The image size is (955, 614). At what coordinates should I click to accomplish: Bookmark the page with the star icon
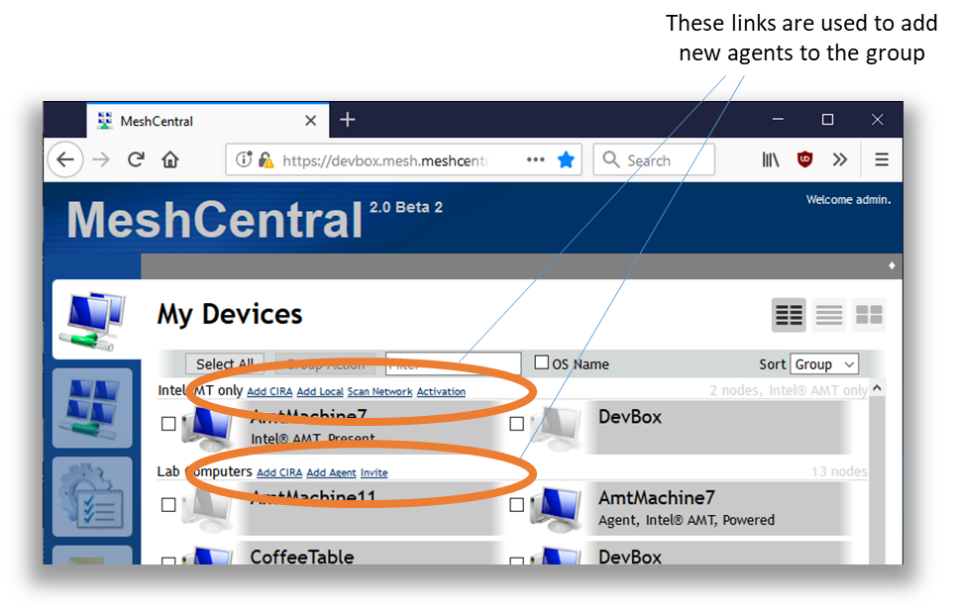pos(566,159)
